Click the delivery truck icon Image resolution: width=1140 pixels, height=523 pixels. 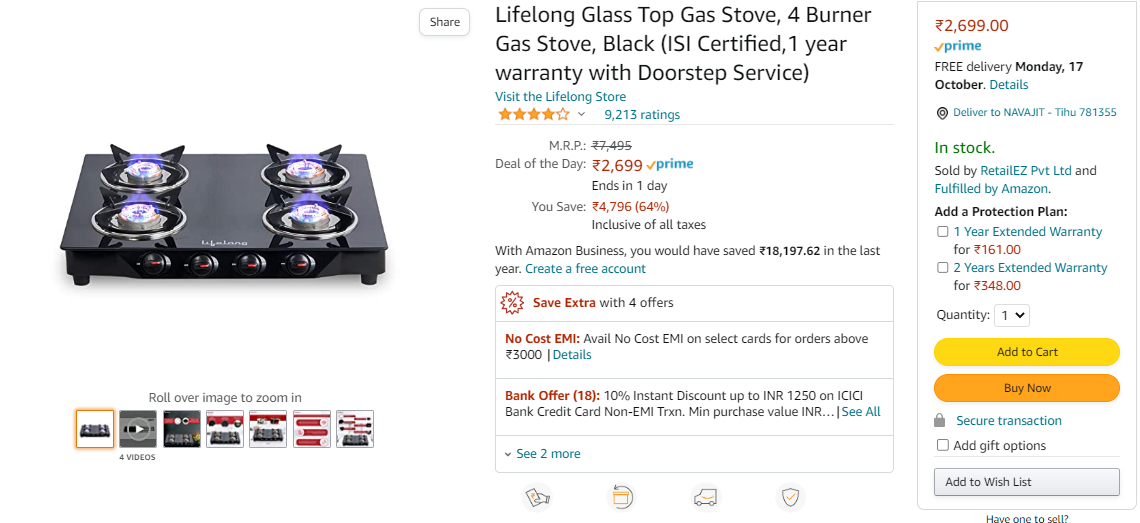point(706,497)
